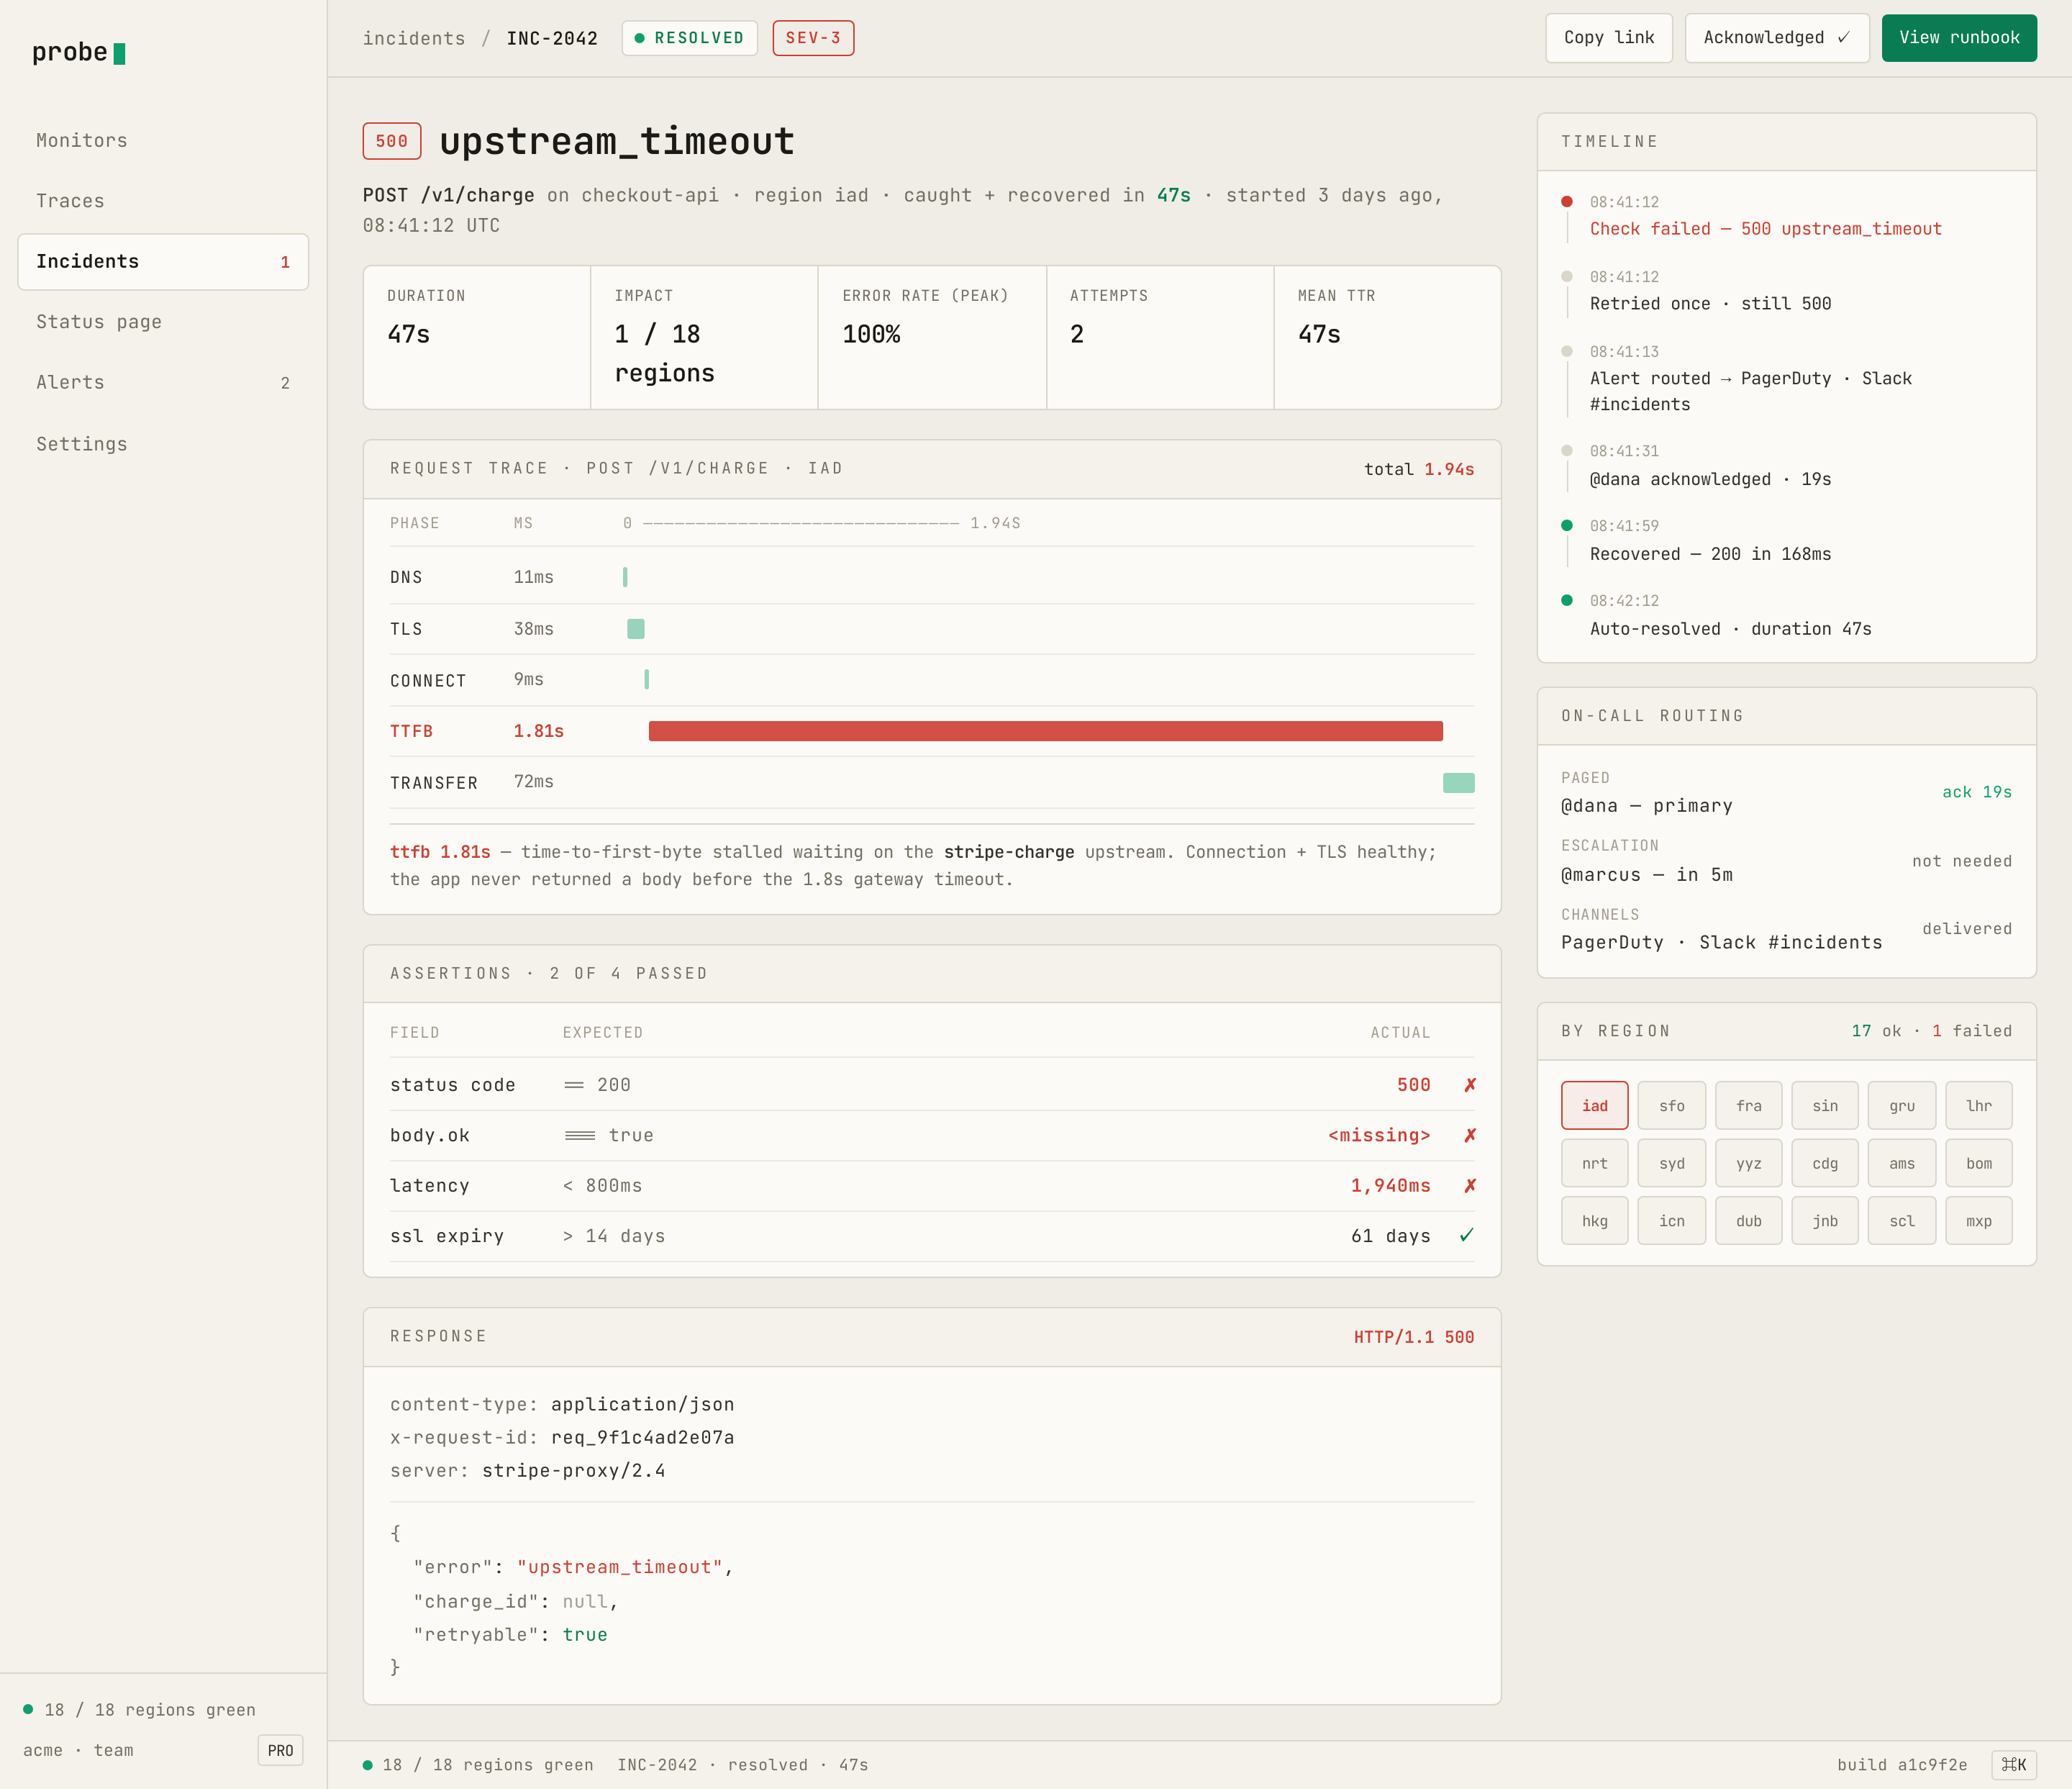
Task: Open Monitors in the sidebar
Action: click(x=163, y=141)
